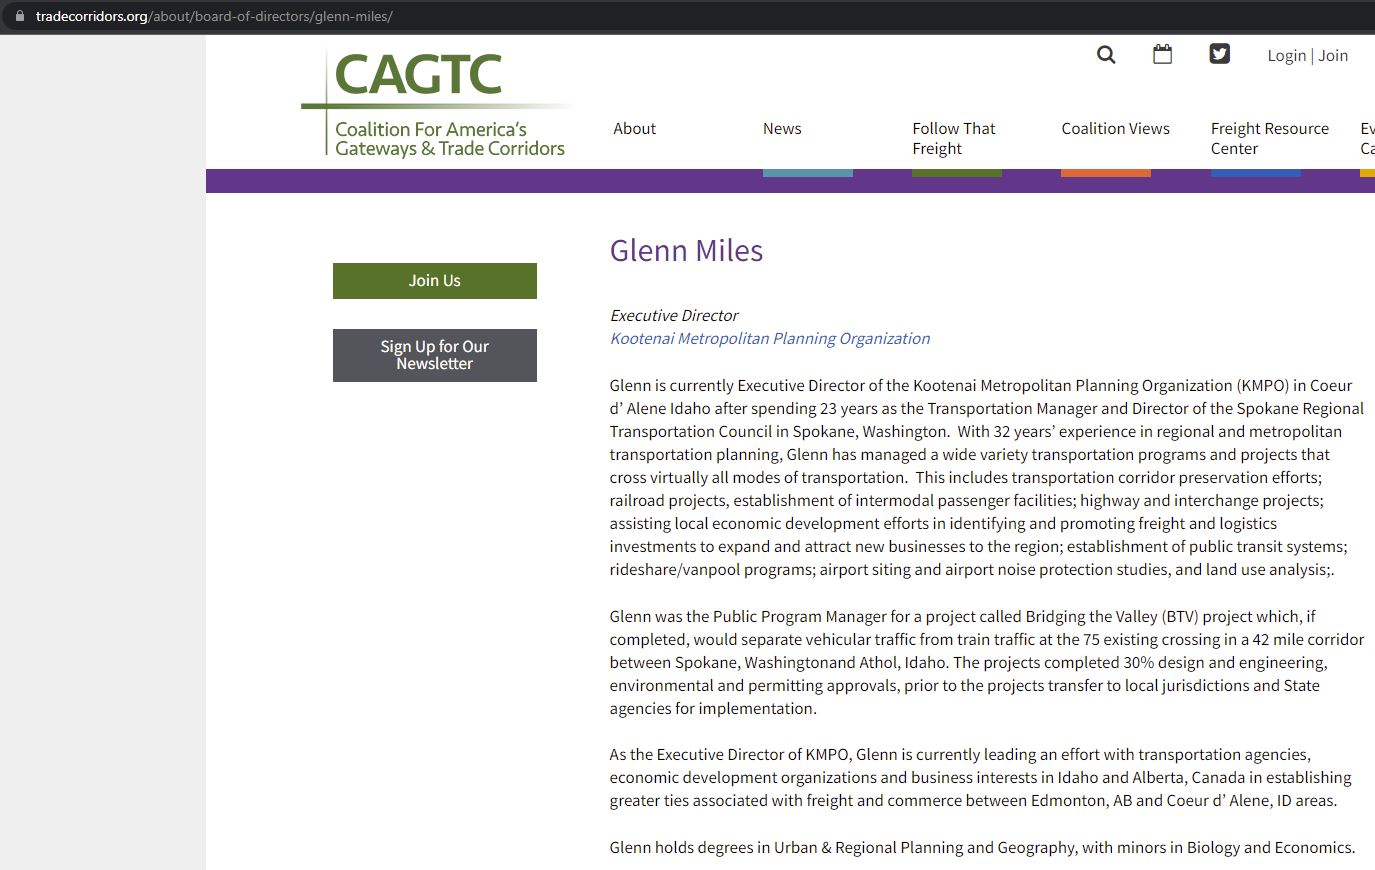Open the Join link in header

click(x=1333, y=56)
